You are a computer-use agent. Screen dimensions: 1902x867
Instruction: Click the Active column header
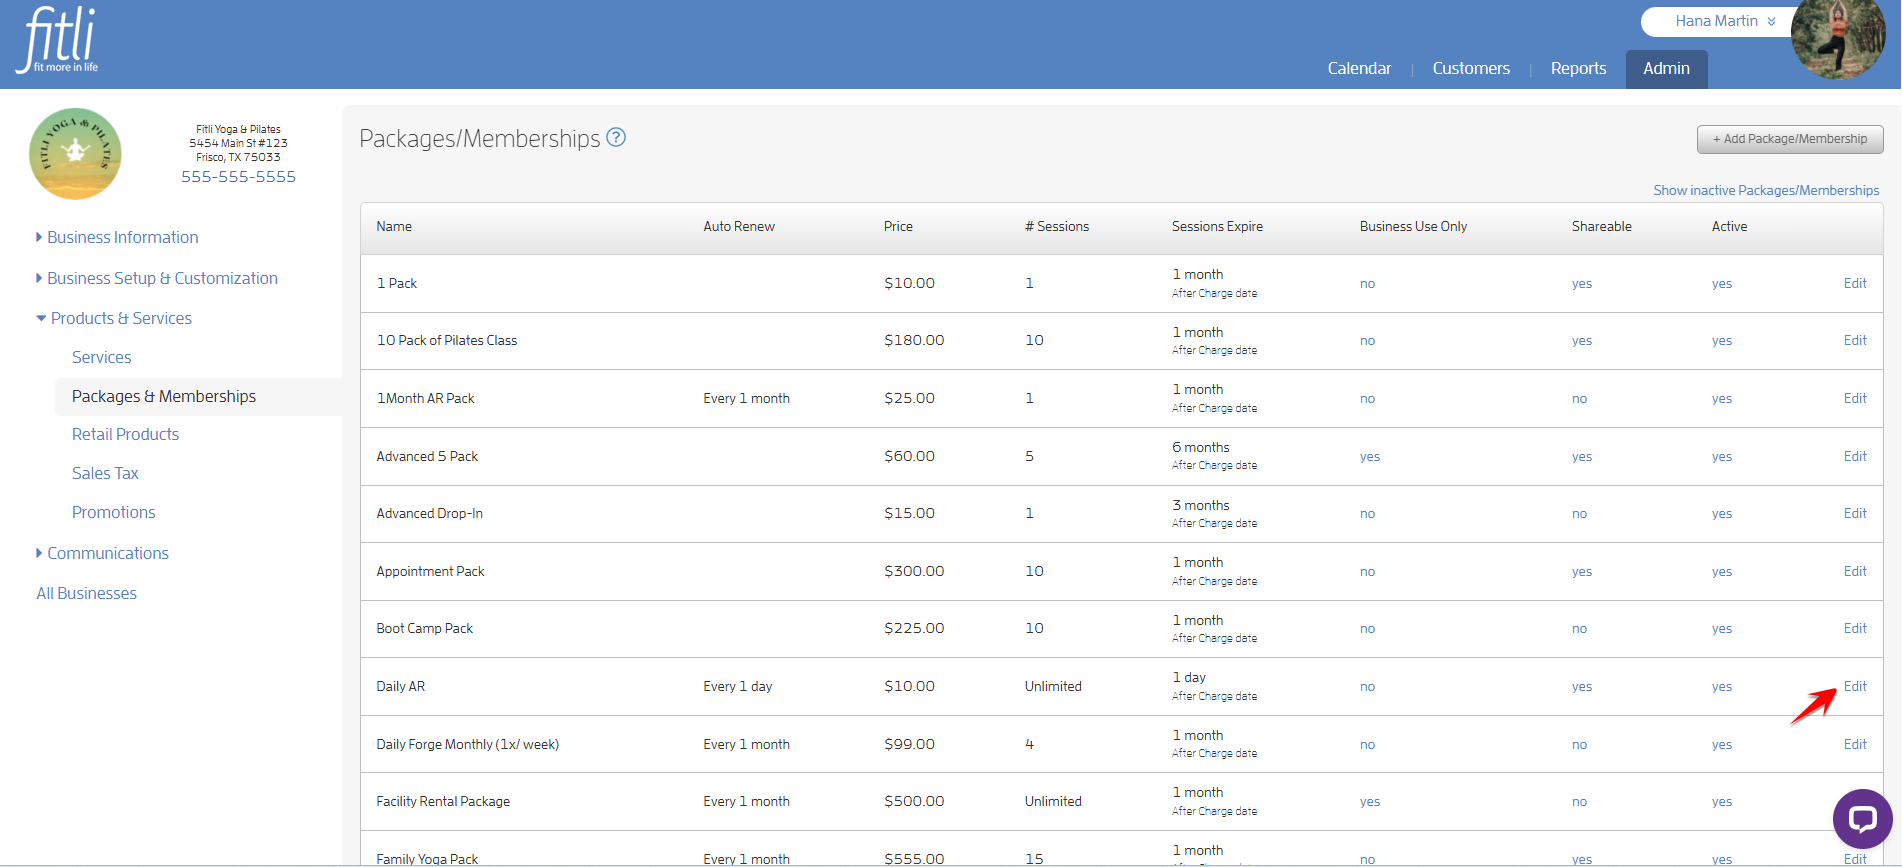coord(1729,226)
